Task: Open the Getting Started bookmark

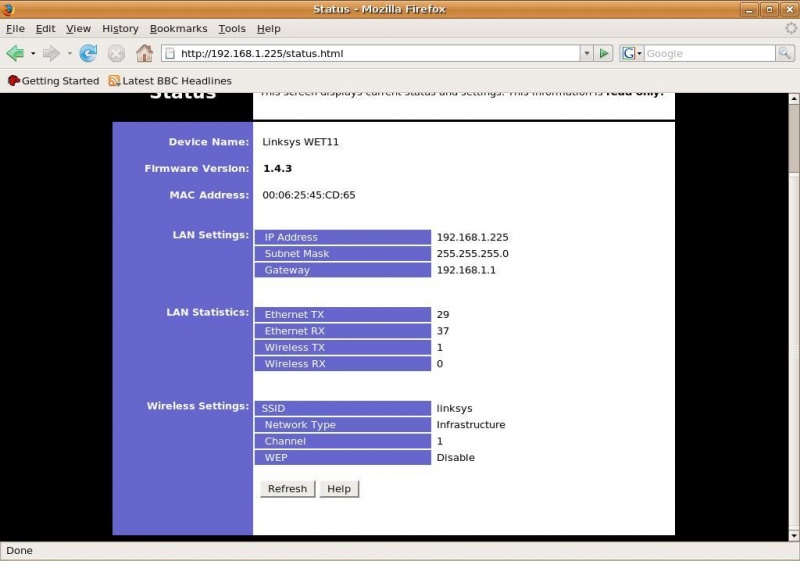Action: coord(53,81)
